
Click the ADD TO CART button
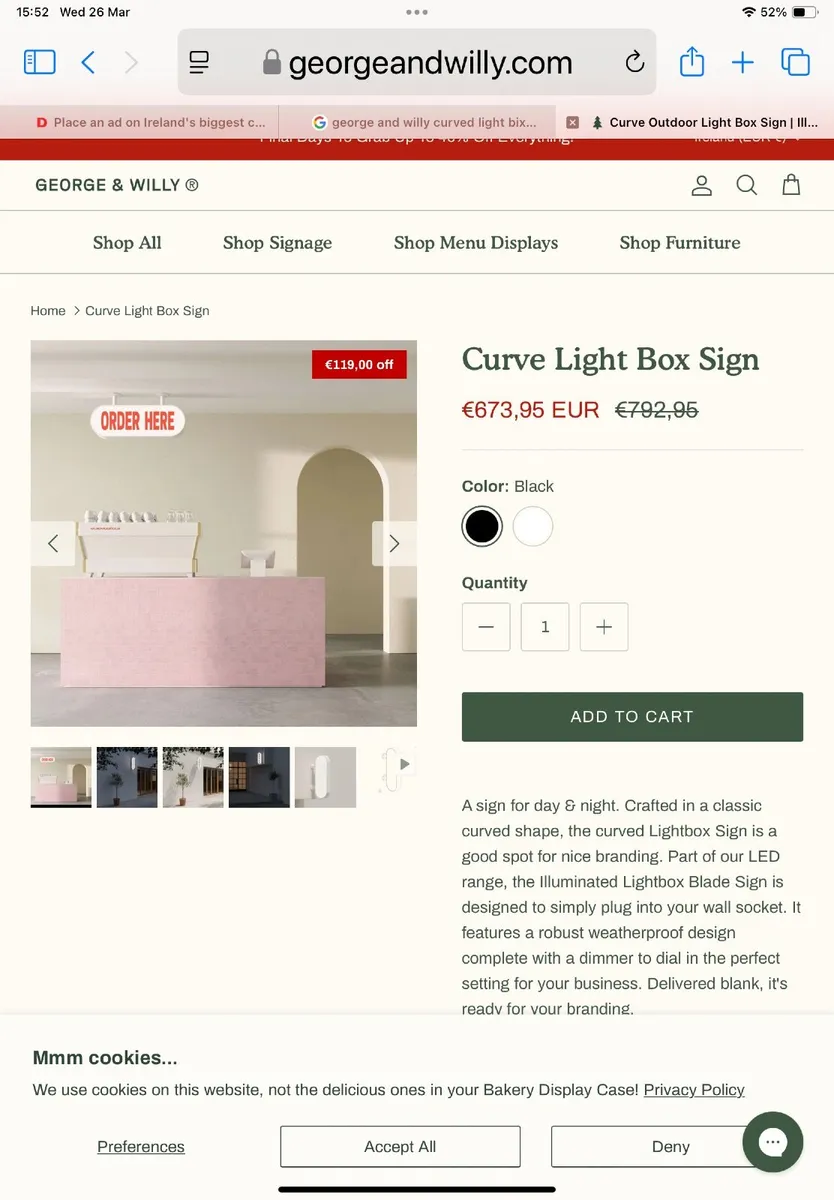(632, 717)
